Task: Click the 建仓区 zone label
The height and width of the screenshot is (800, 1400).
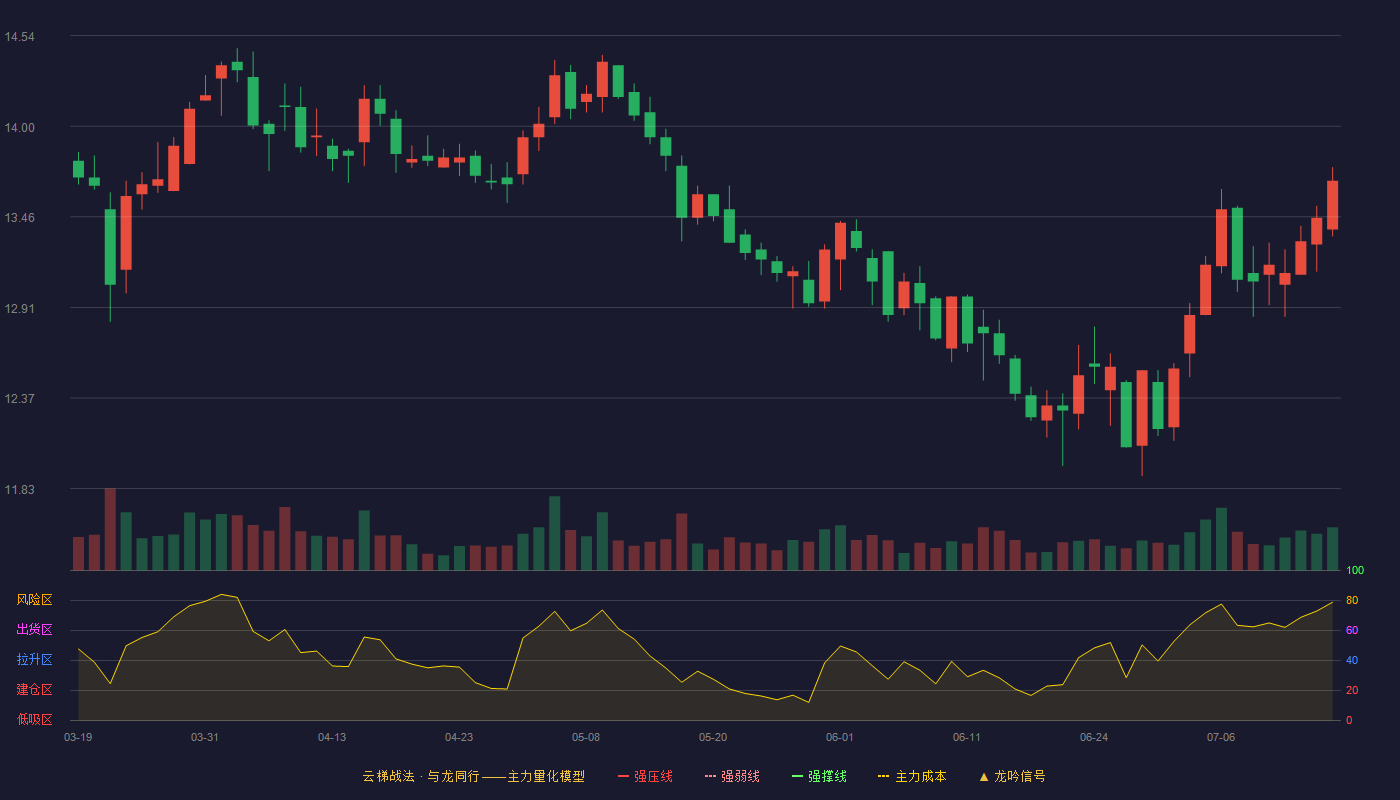Action: click(34, 690)
